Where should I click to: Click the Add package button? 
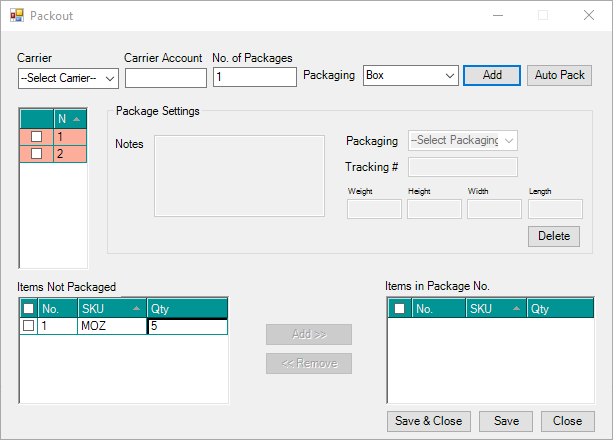(491, 75)
